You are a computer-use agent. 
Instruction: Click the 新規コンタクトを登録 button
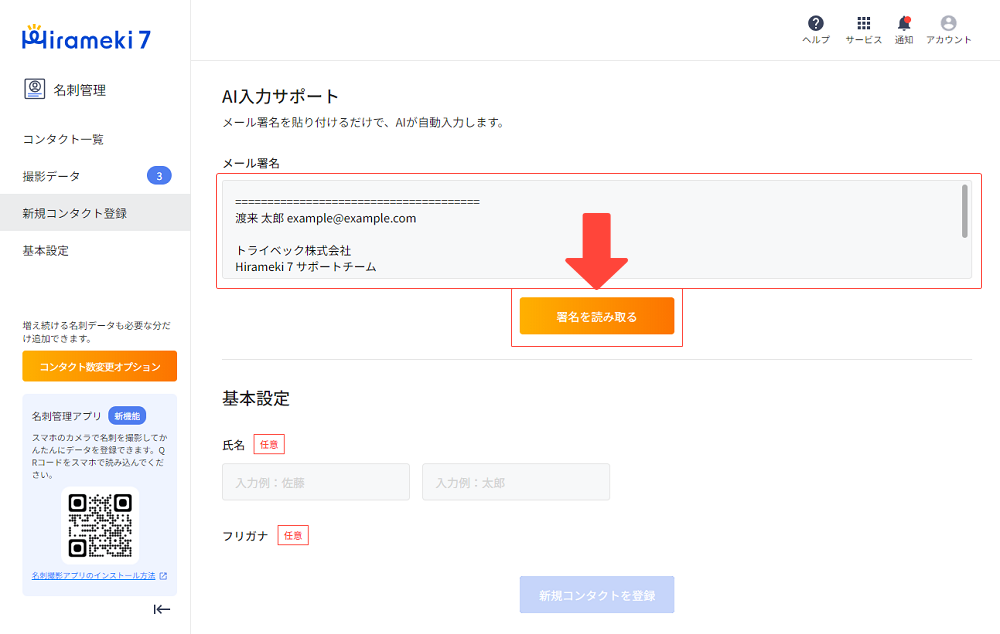point(596,594)
